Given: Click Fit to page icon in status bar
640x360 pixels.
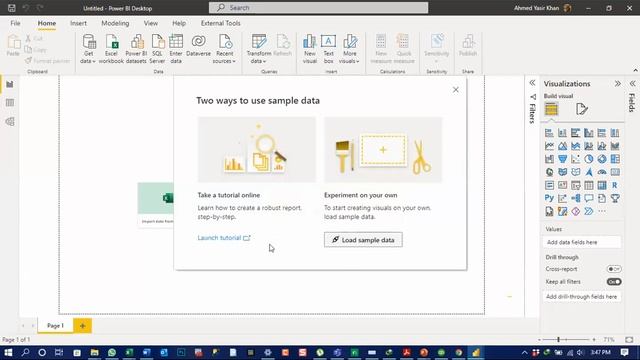Looking at the screenshot, I should pos(629,340).
